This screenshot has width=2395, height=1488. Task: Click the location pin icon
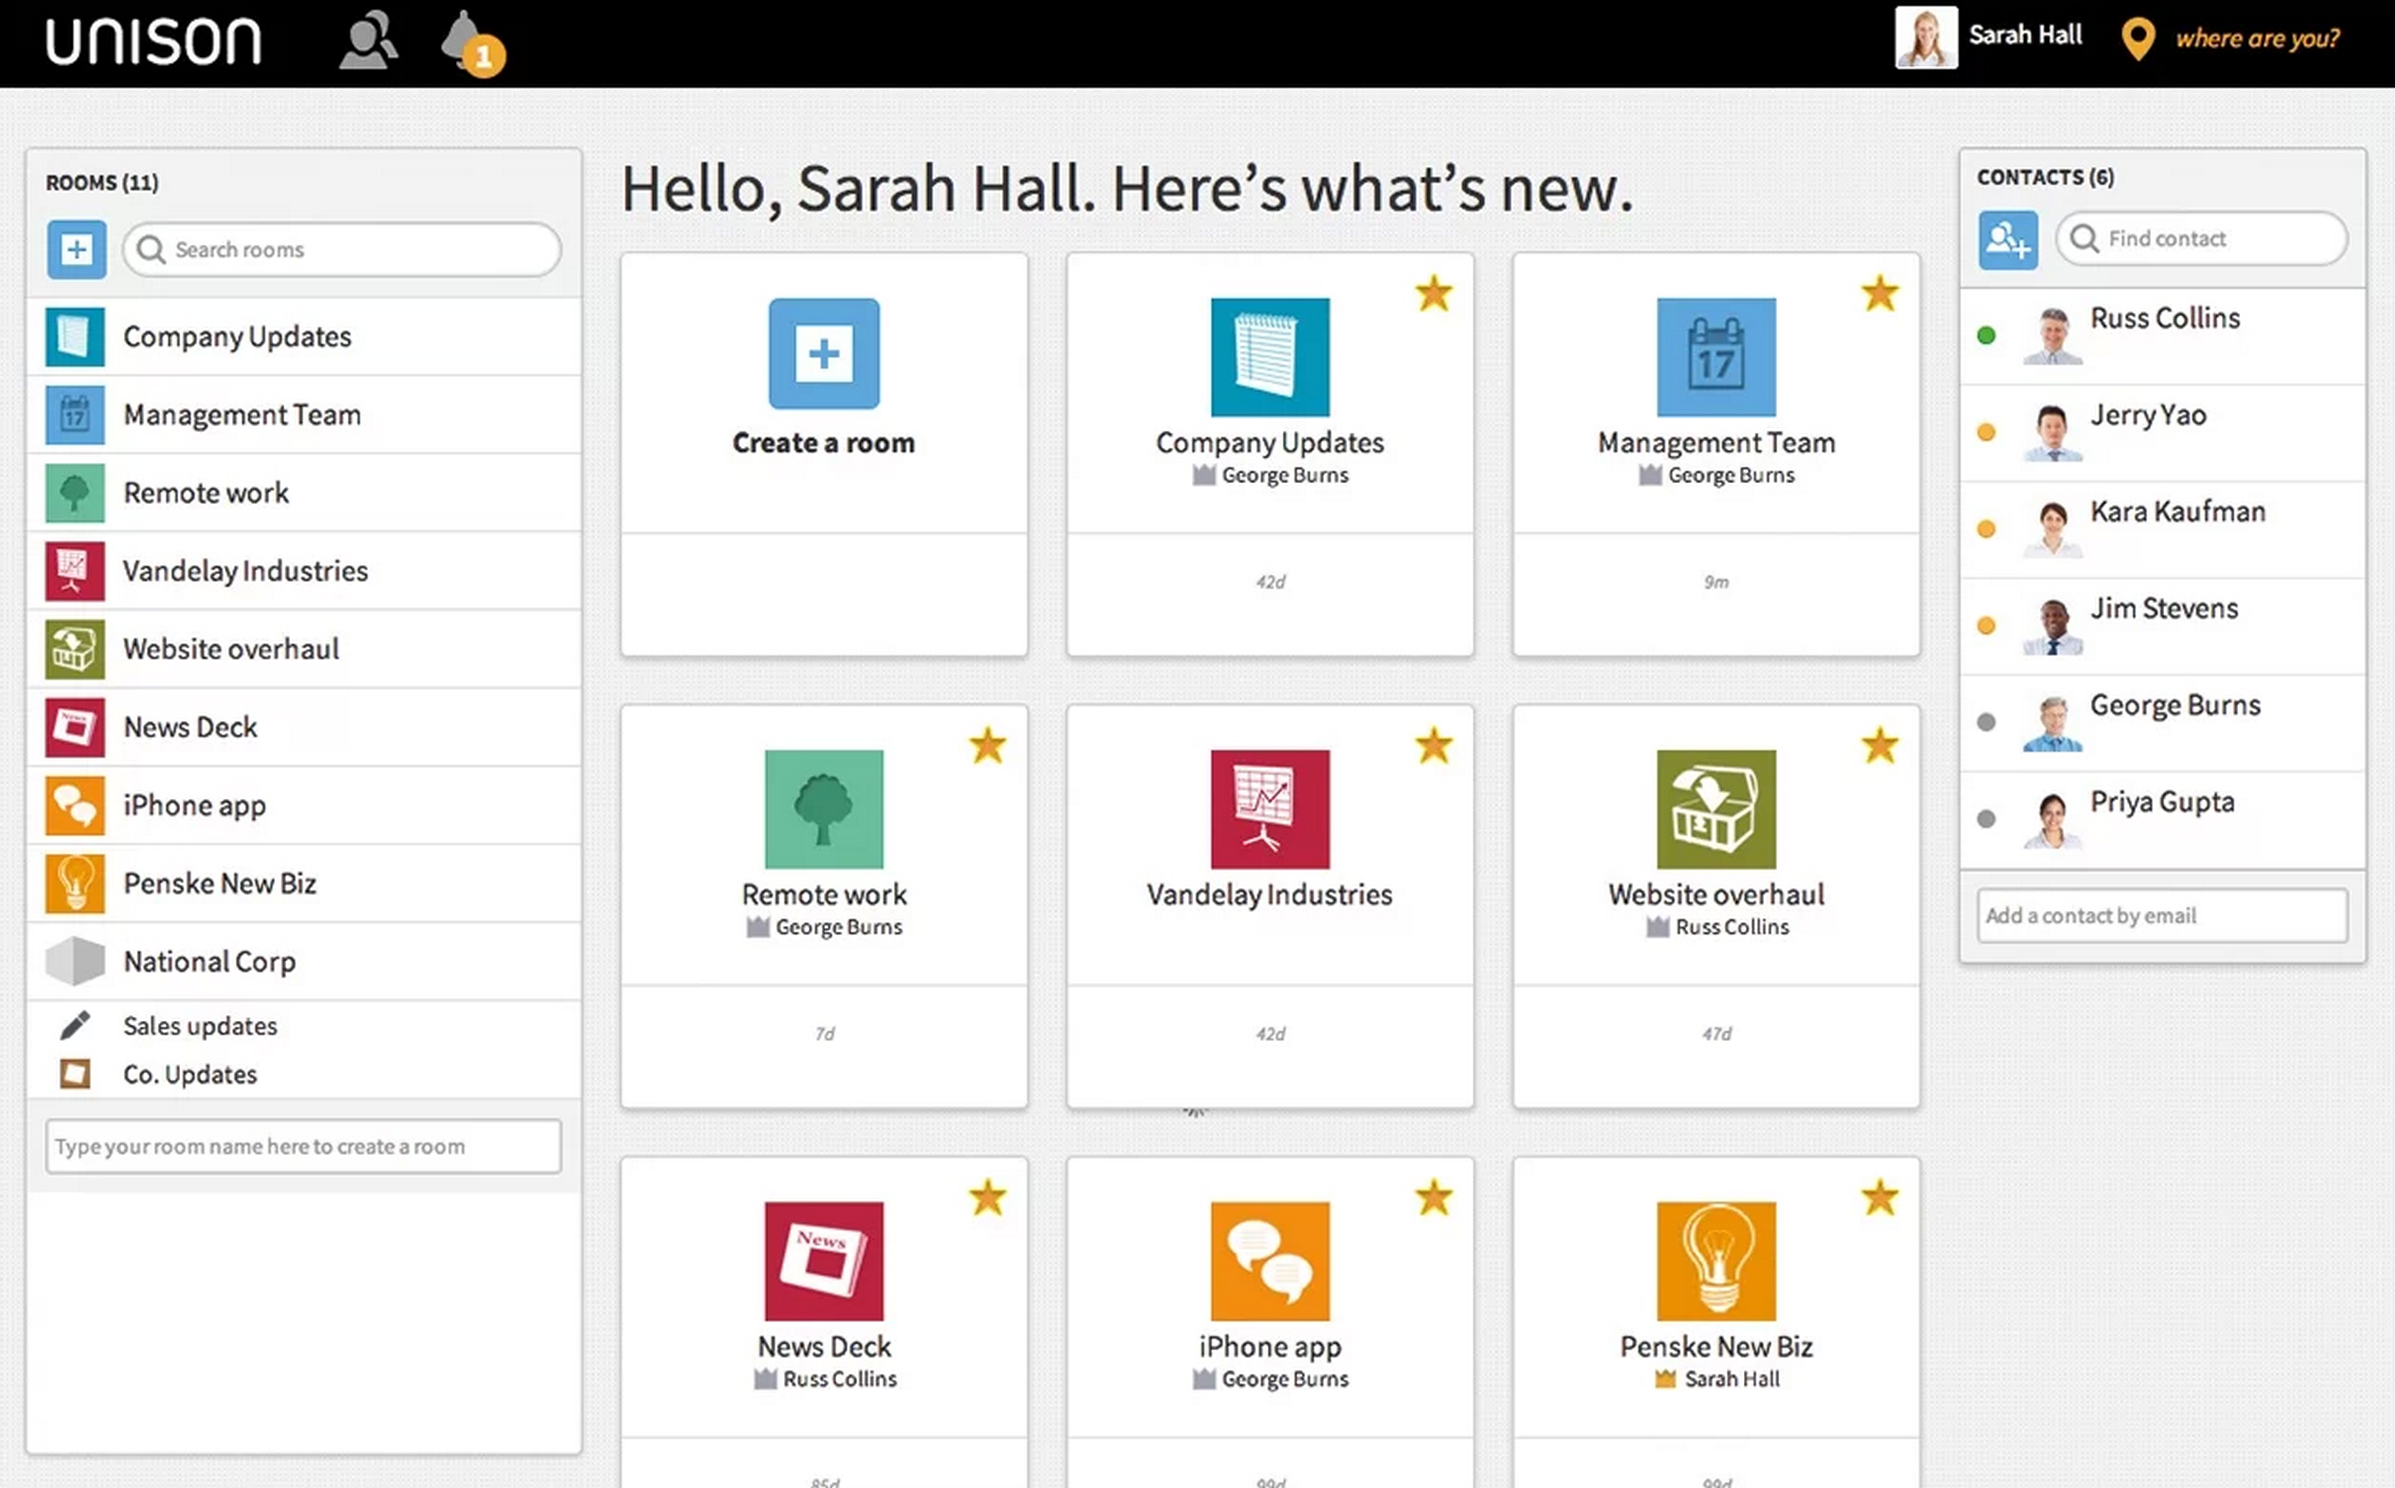click(x=2137, y=40)
